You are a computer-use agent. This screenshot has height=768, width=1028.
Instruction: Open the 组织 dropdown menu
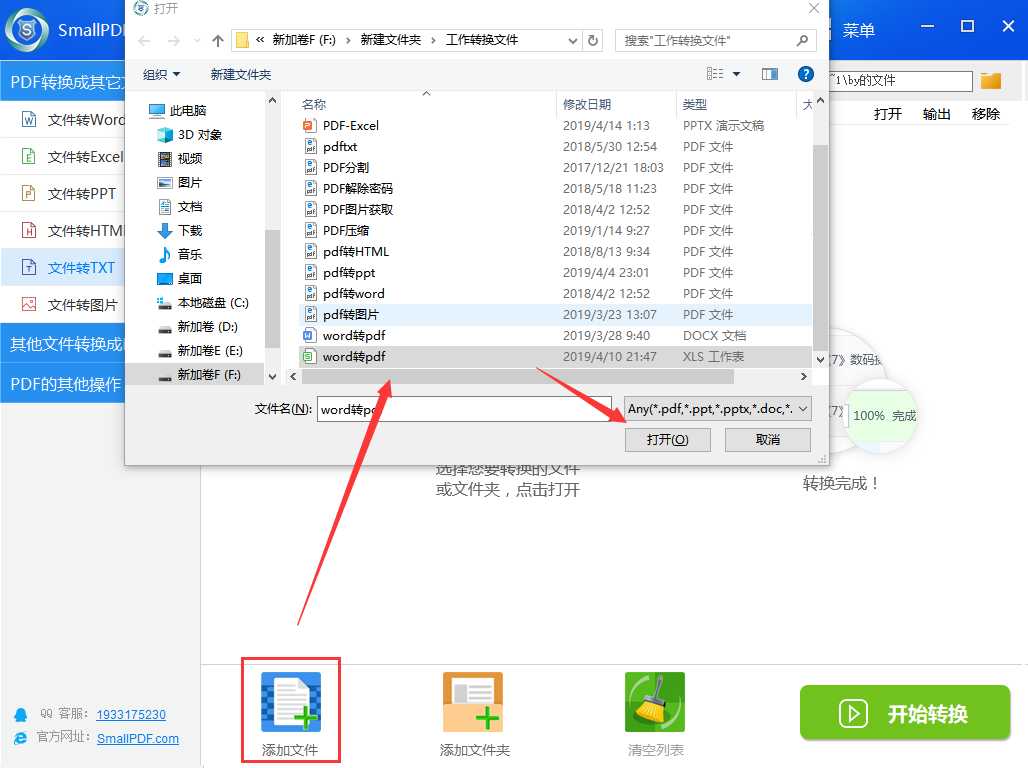click(161, 74)
